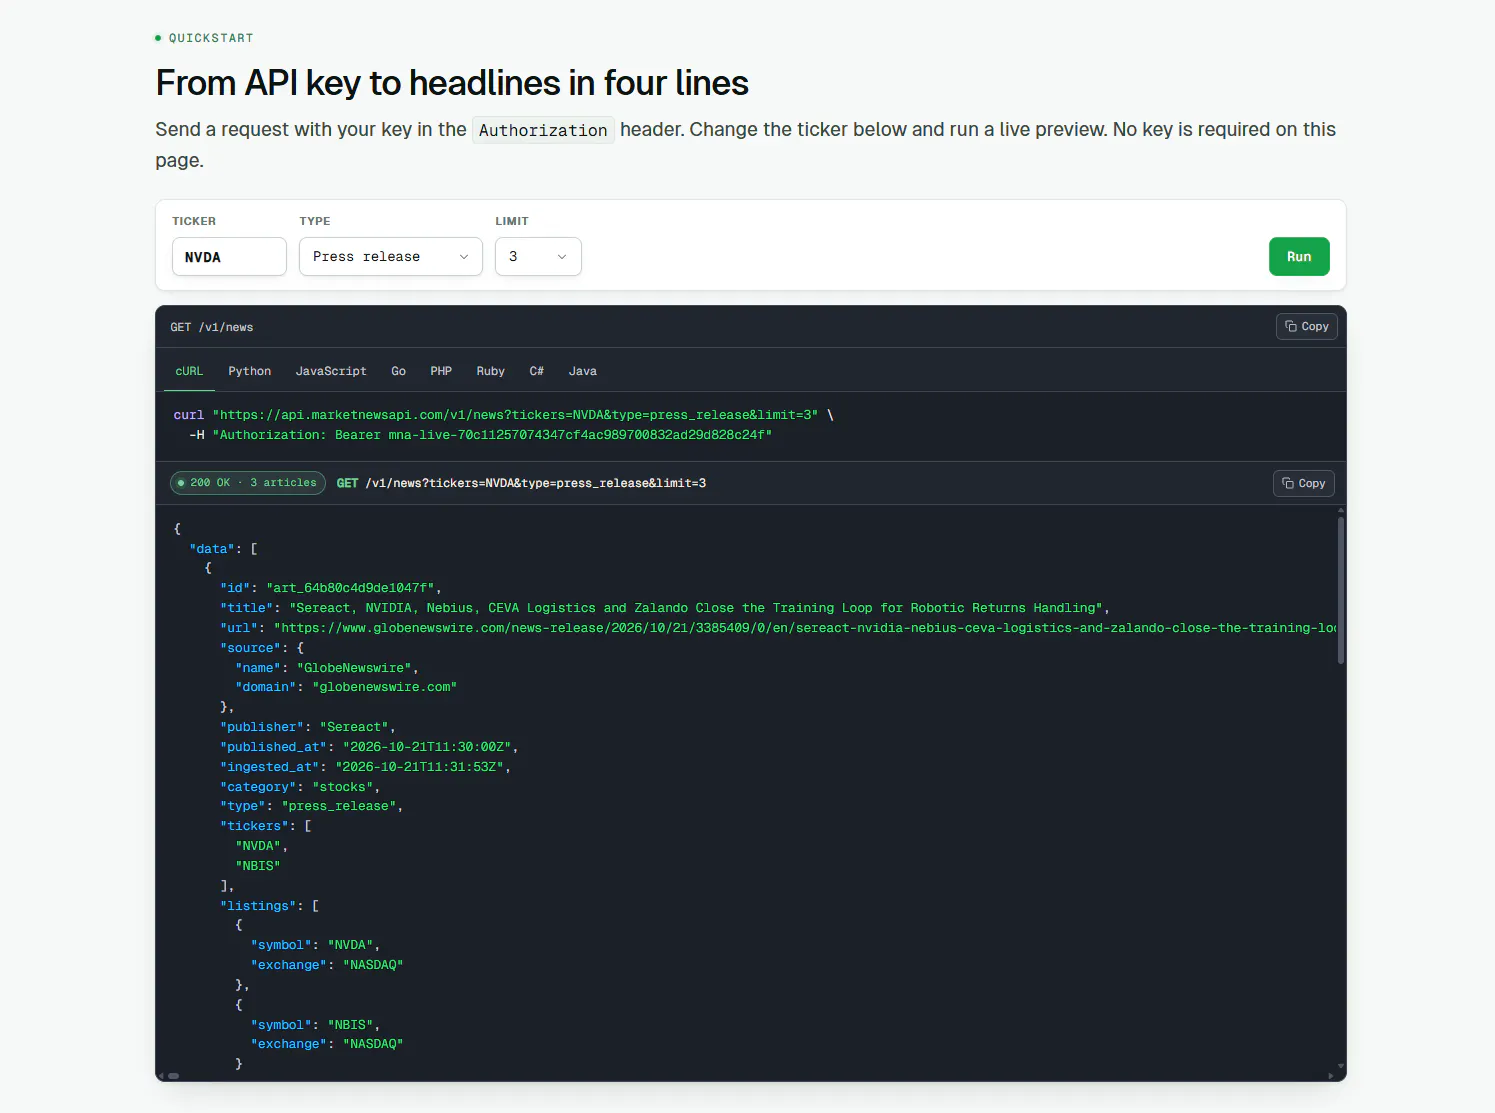Viewport: 1495px width, 1113px height.
Task: Click the "symbol": "NVDA" listing line
Action: tap(316, 945)
